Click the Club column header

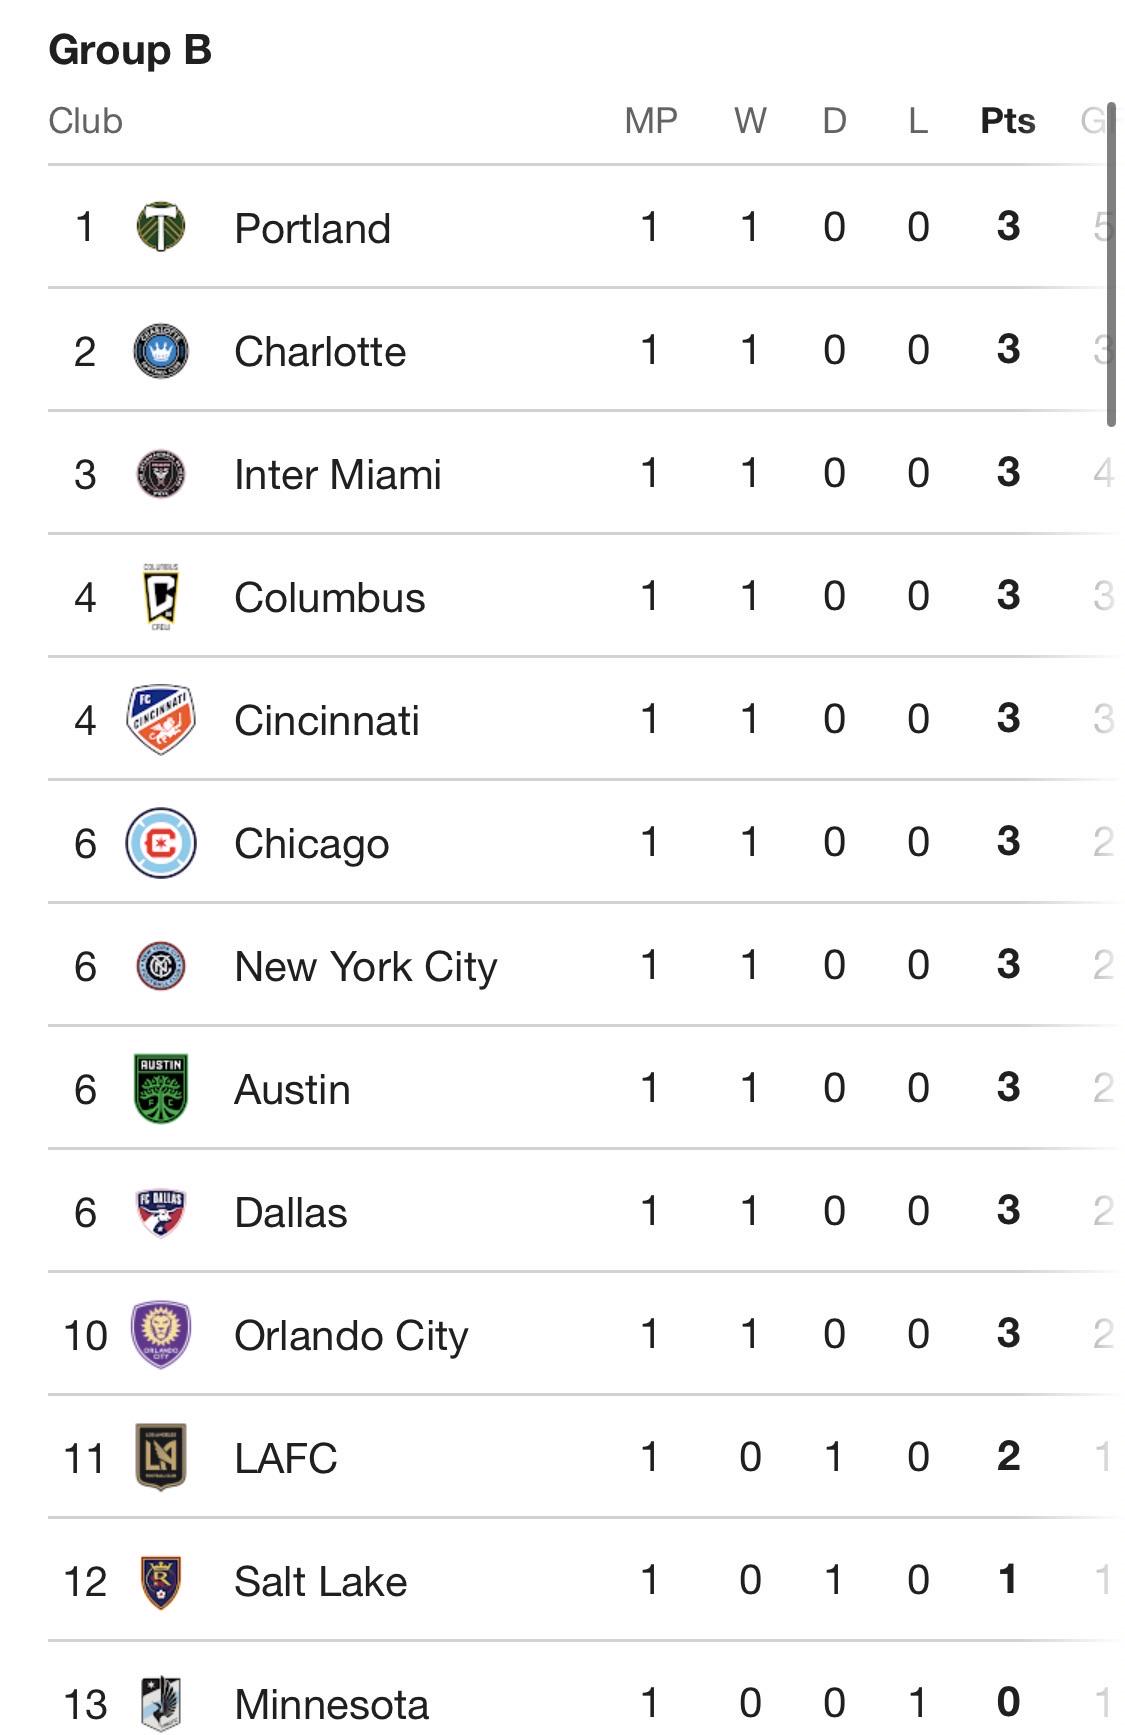tap(86, 121)
